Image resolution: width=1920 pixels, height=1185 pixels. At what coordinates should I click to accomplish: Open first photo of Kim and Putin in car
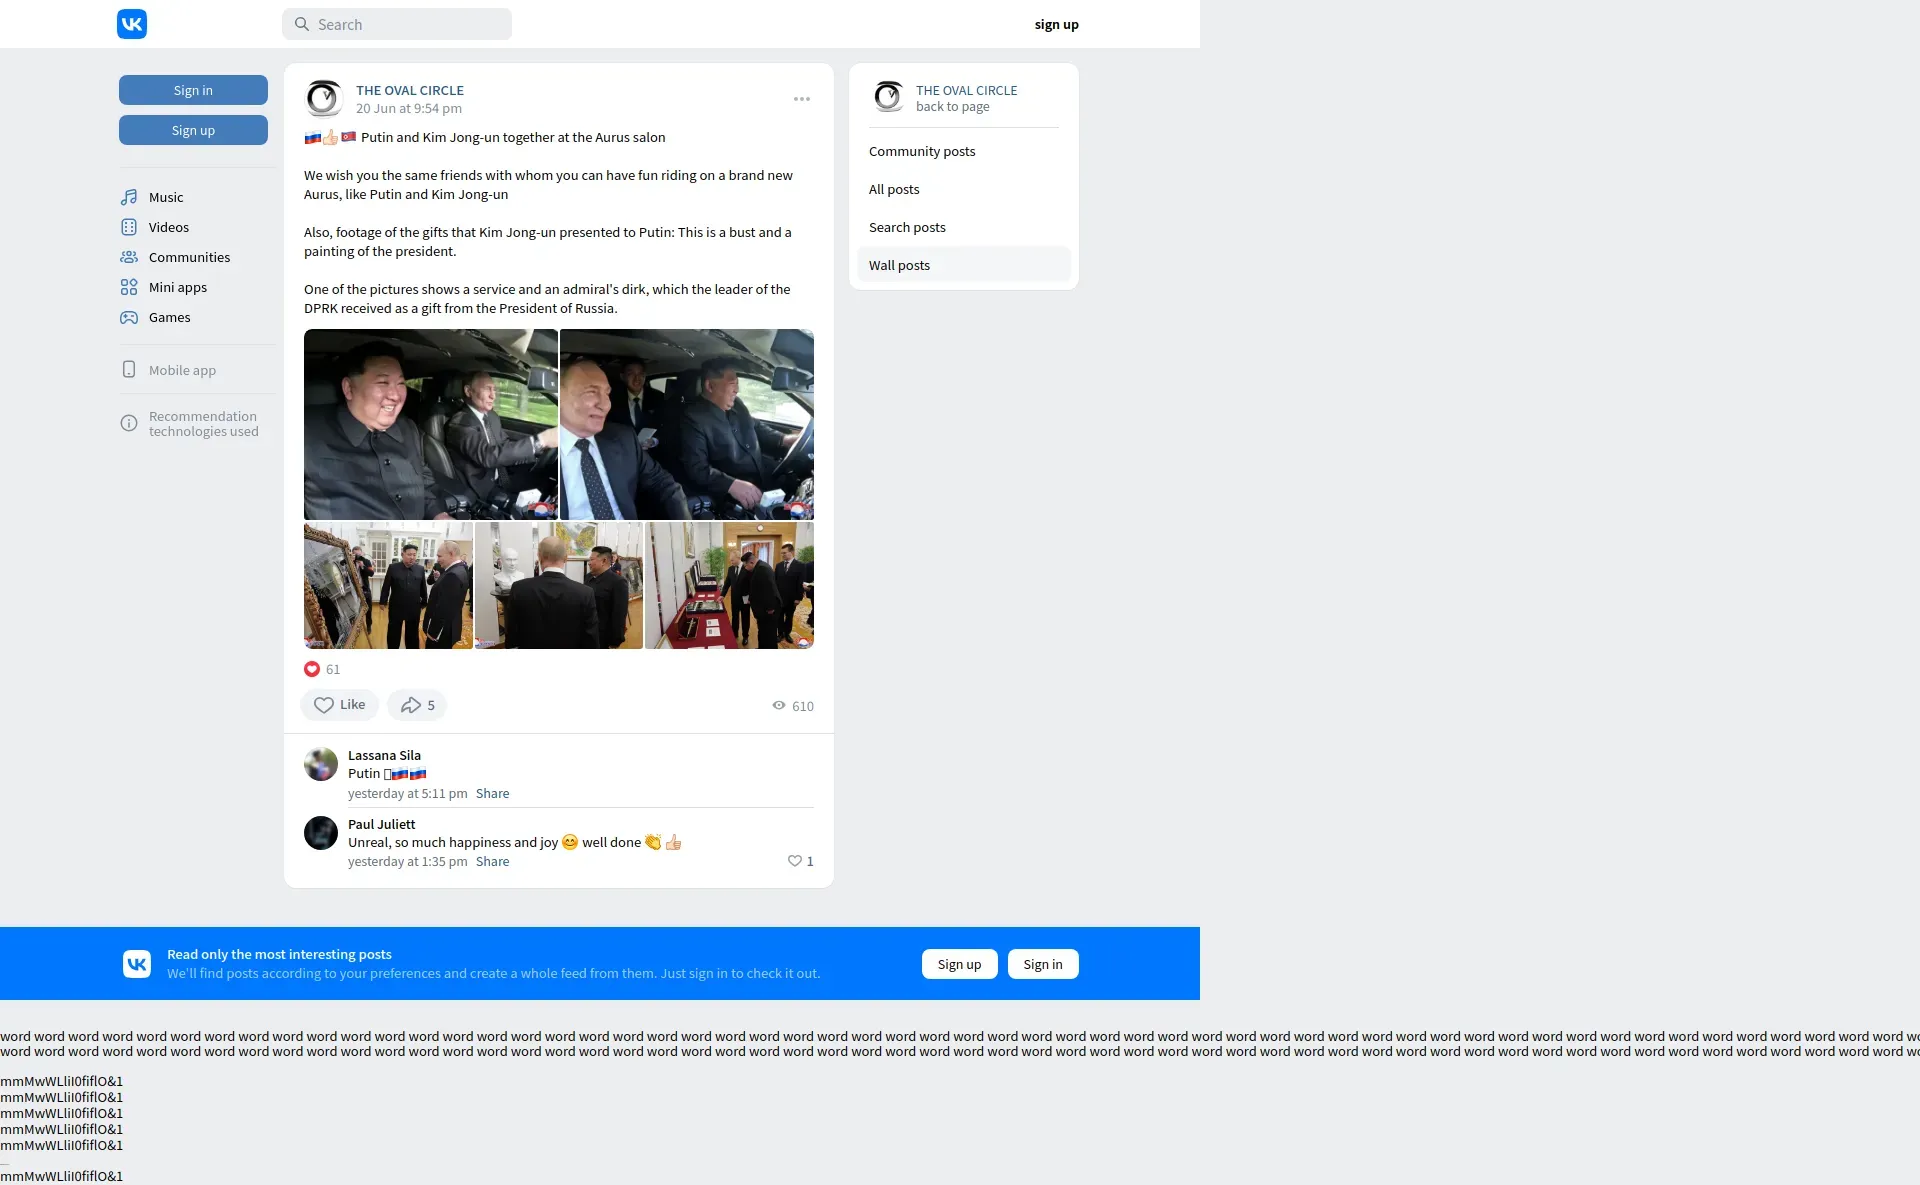click(x=431, y=424)
